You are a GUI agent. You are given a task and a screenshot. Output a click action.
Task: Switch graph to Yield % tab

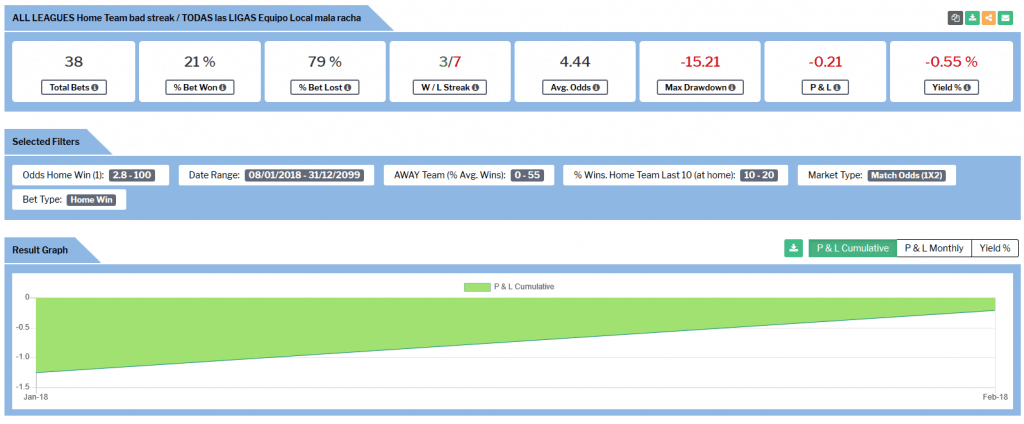point(995,248)
